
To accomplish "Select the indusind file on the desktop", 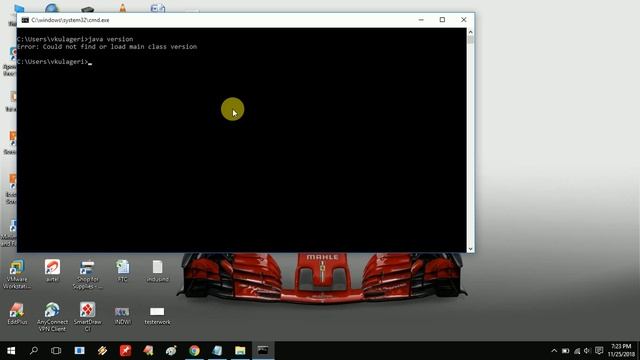I will coord(158,271).
